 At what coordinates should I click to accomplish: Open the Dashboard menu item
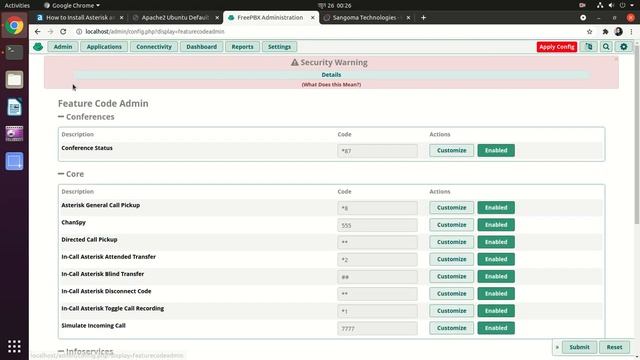(x=202, y=47)
